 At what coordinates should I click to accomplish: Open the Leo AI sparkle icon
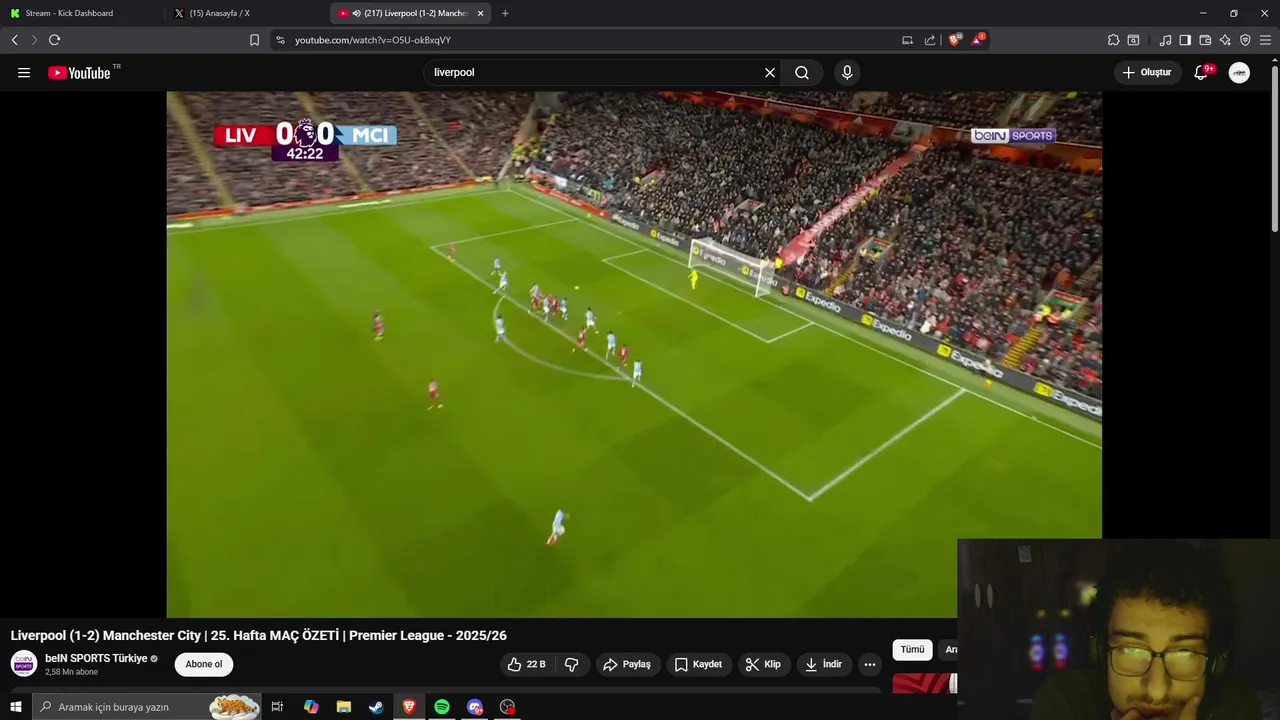pyautogui.click(x=1225, y=40)
